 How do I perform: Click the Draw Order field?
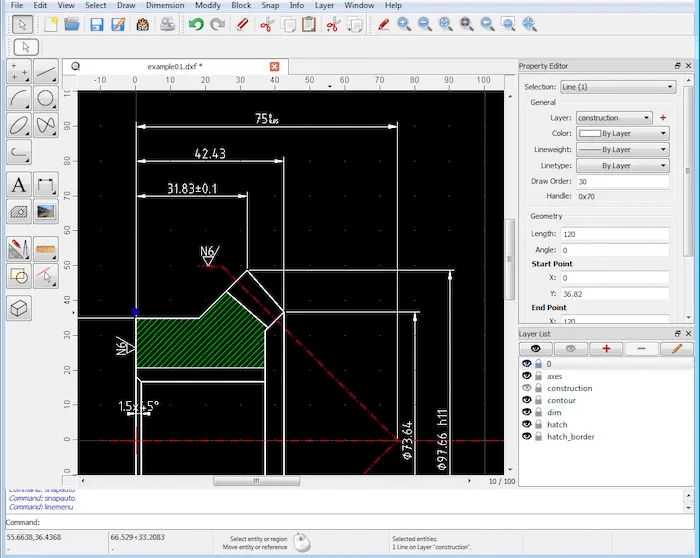(623, 181)
